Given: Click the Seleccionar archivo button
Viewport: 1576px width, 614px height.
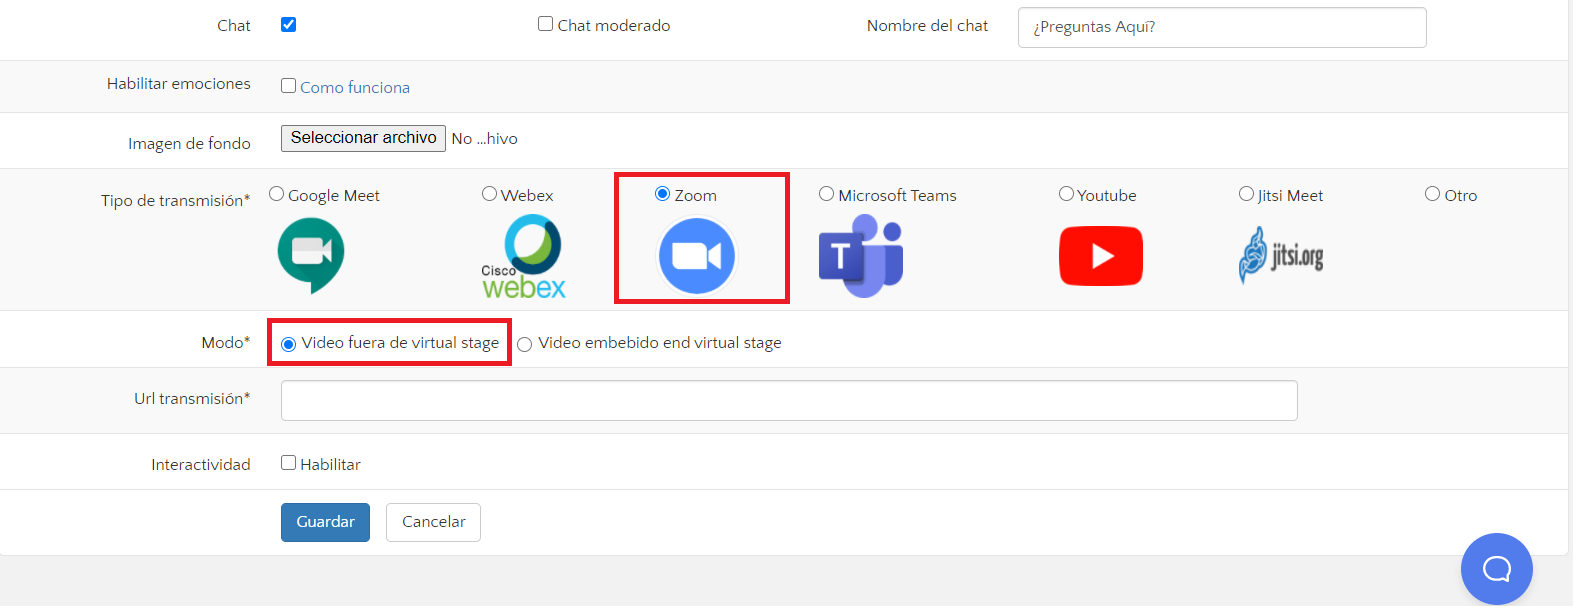Looking at the screenshot, I should 363,138.
